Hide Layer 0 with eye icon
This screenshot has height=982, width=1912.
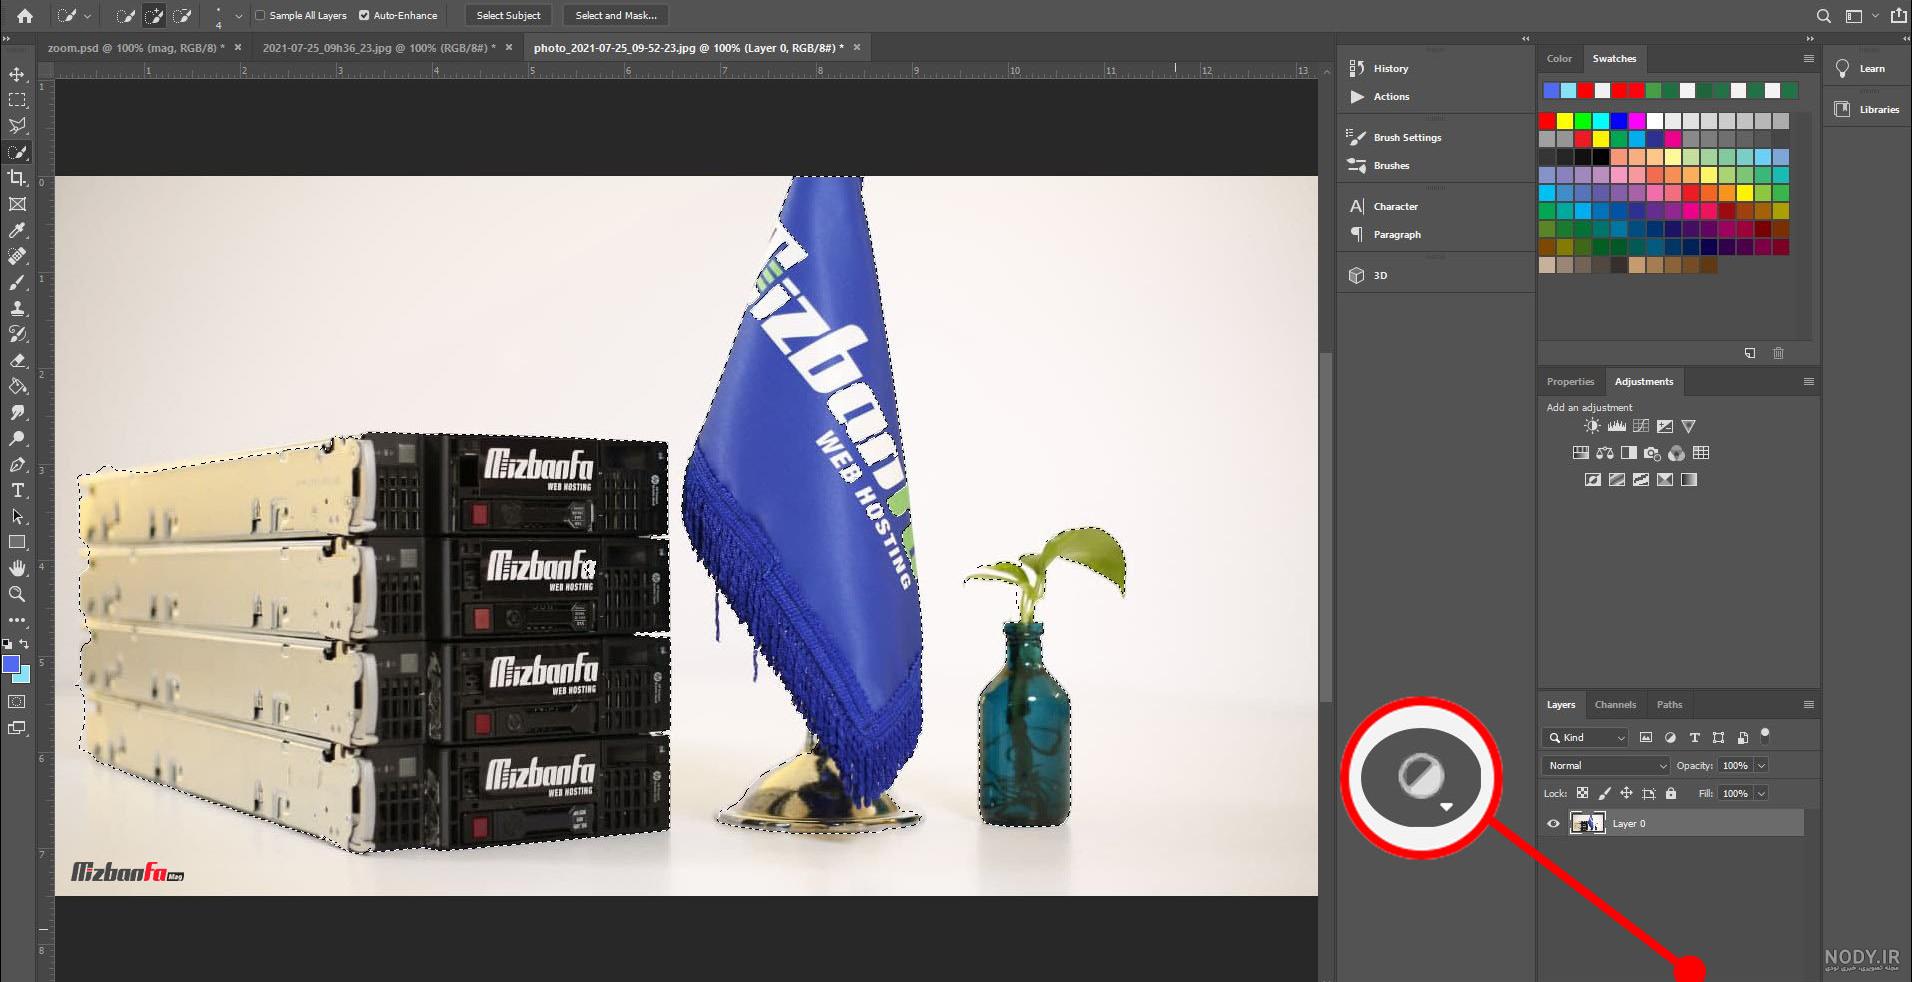pyautogui.click(x=1553, y=824)
